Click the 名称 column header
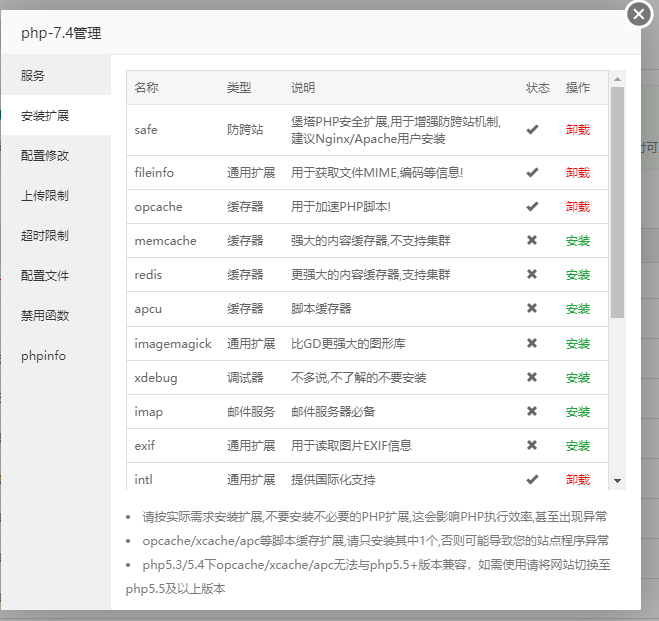The height and width of the screenshot is (621, 659). click(146, 87)
